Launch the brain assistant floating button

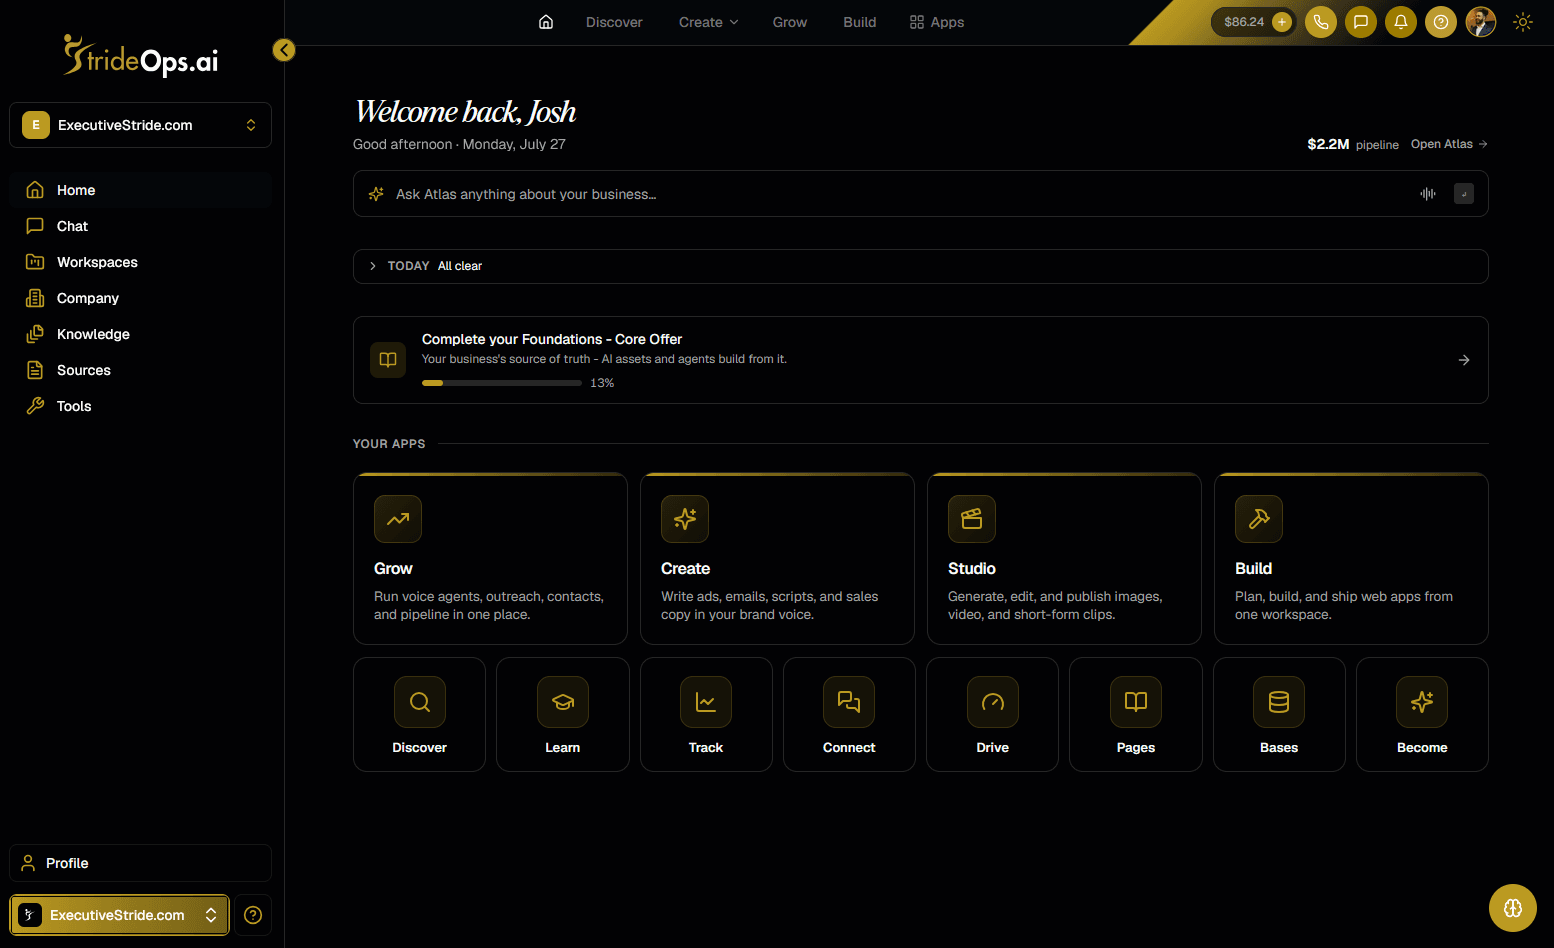click(1513, 908)
